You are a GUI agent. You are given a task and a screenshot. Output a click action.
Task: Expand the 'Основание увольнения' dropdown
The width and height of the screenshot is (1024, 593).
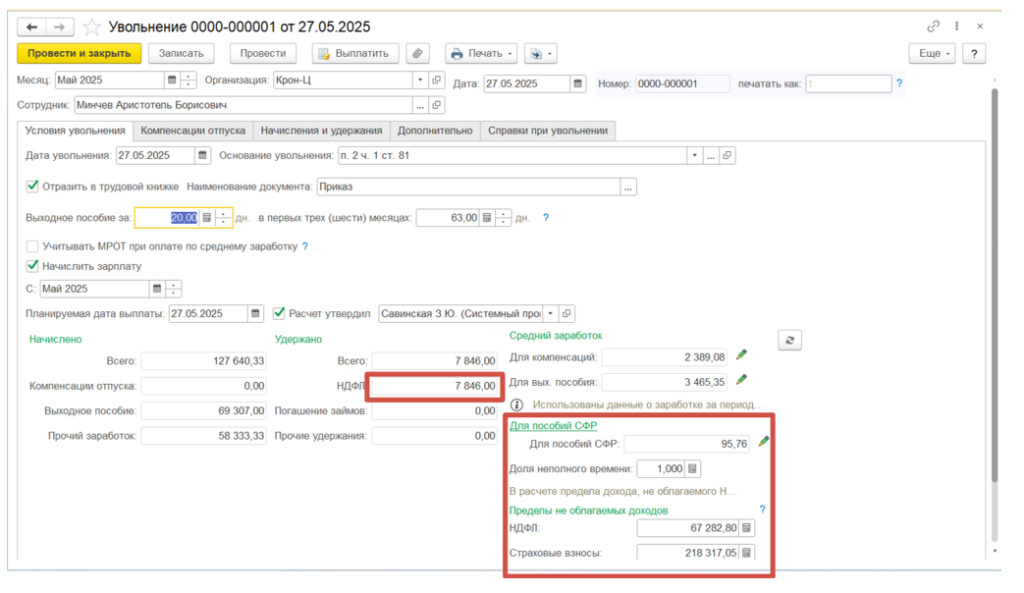click(694, 156)
